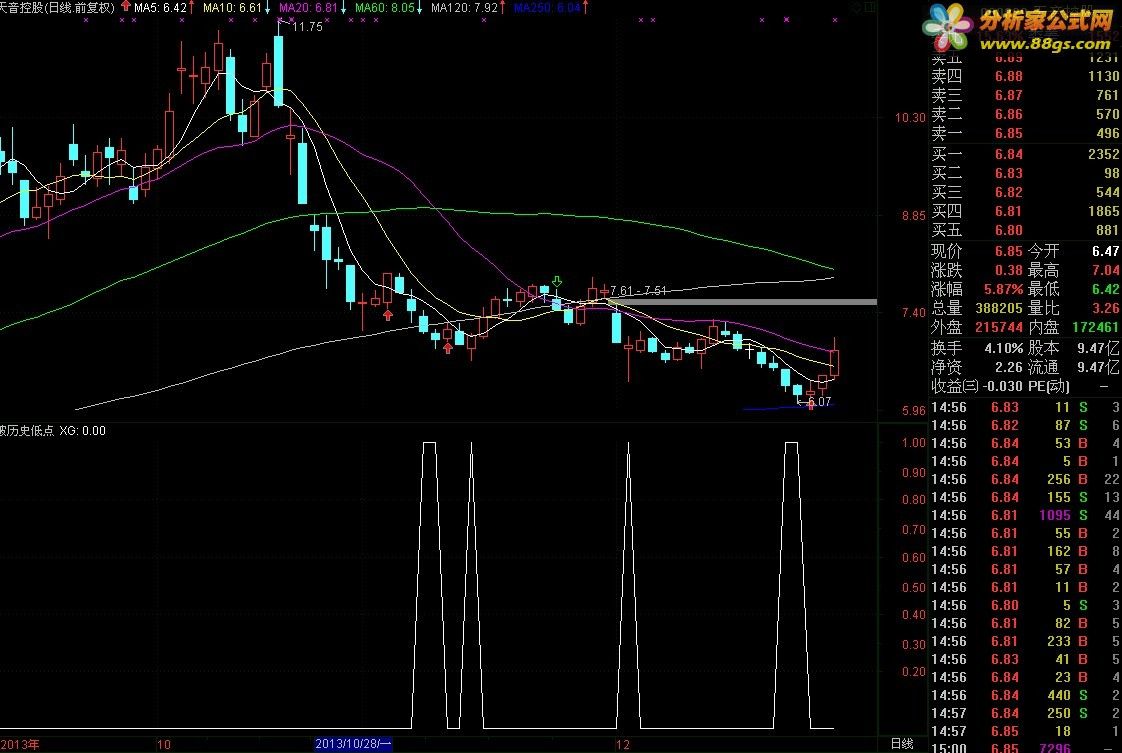
Task: Click the highlighted 2013/10/28/一 date label
Action: point(353,744)
